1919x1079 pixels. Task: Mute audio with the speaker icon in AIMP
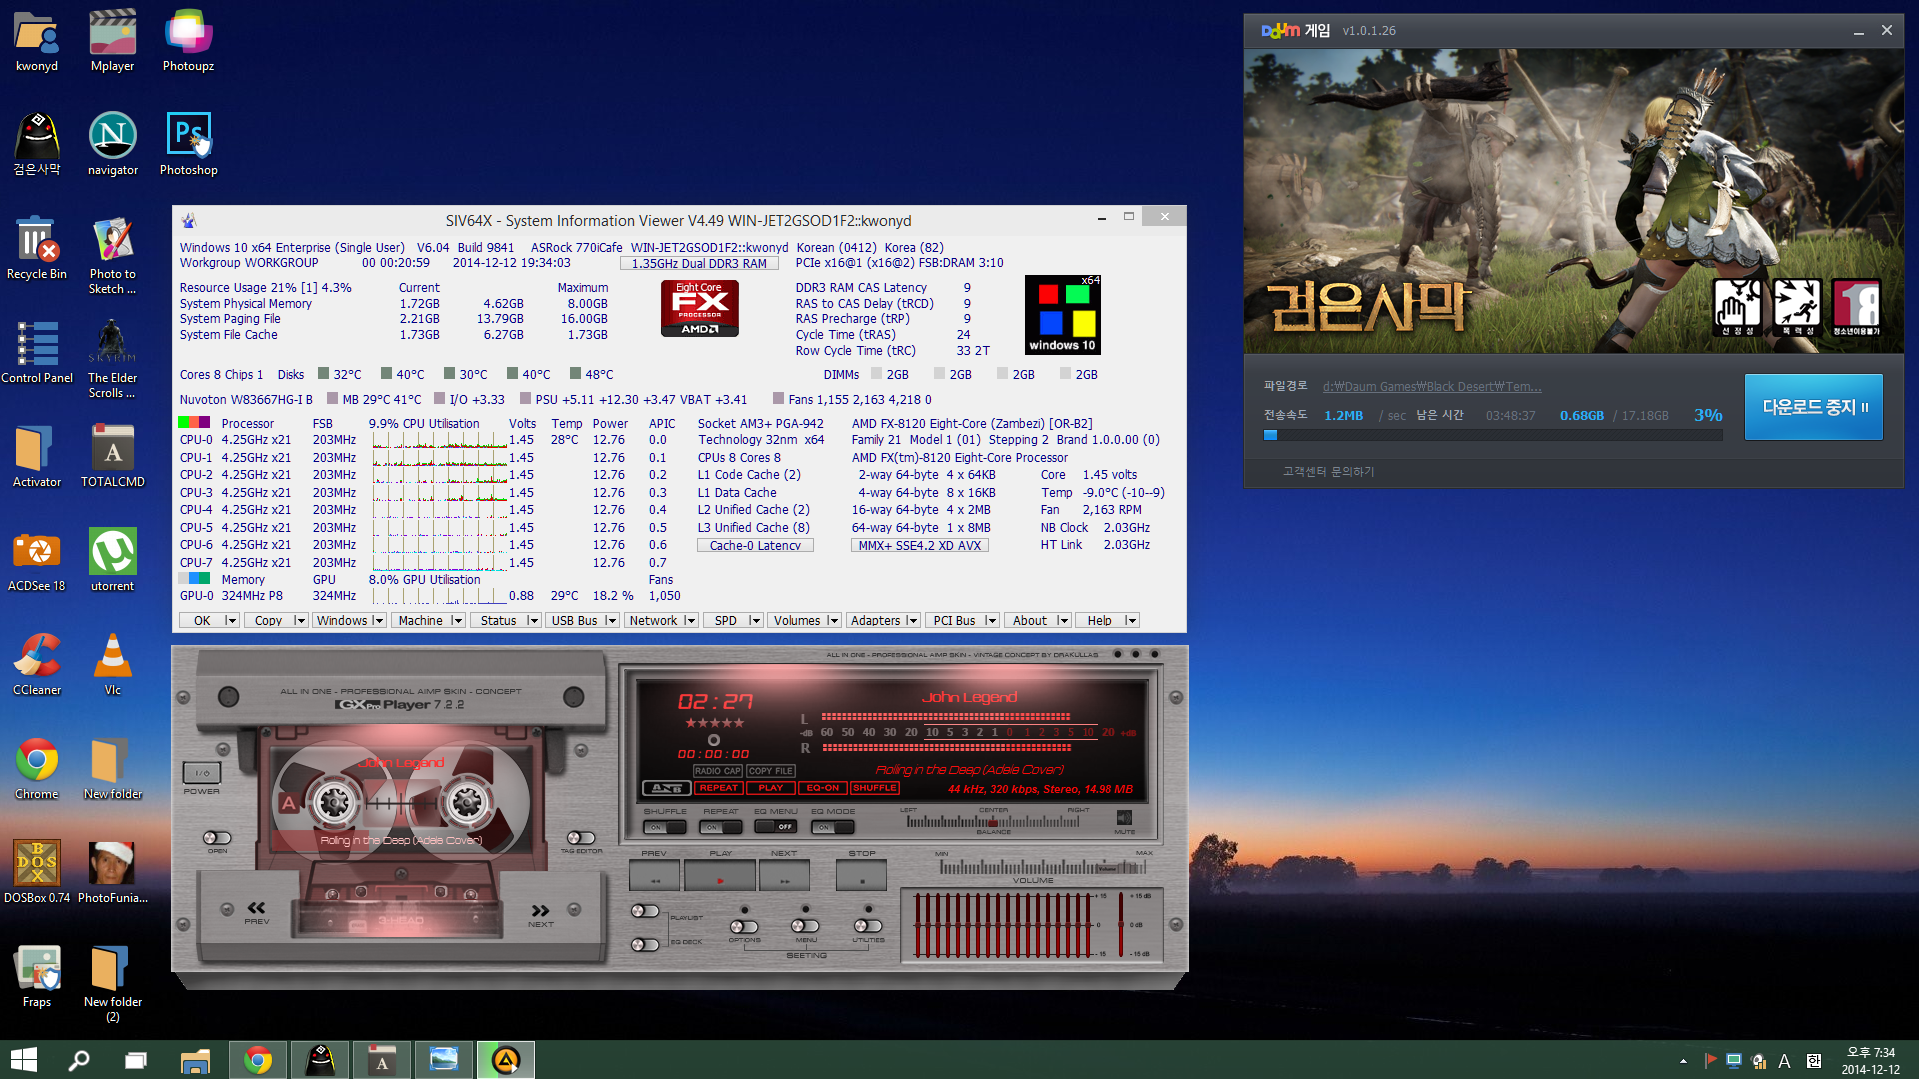point(1124,818)
